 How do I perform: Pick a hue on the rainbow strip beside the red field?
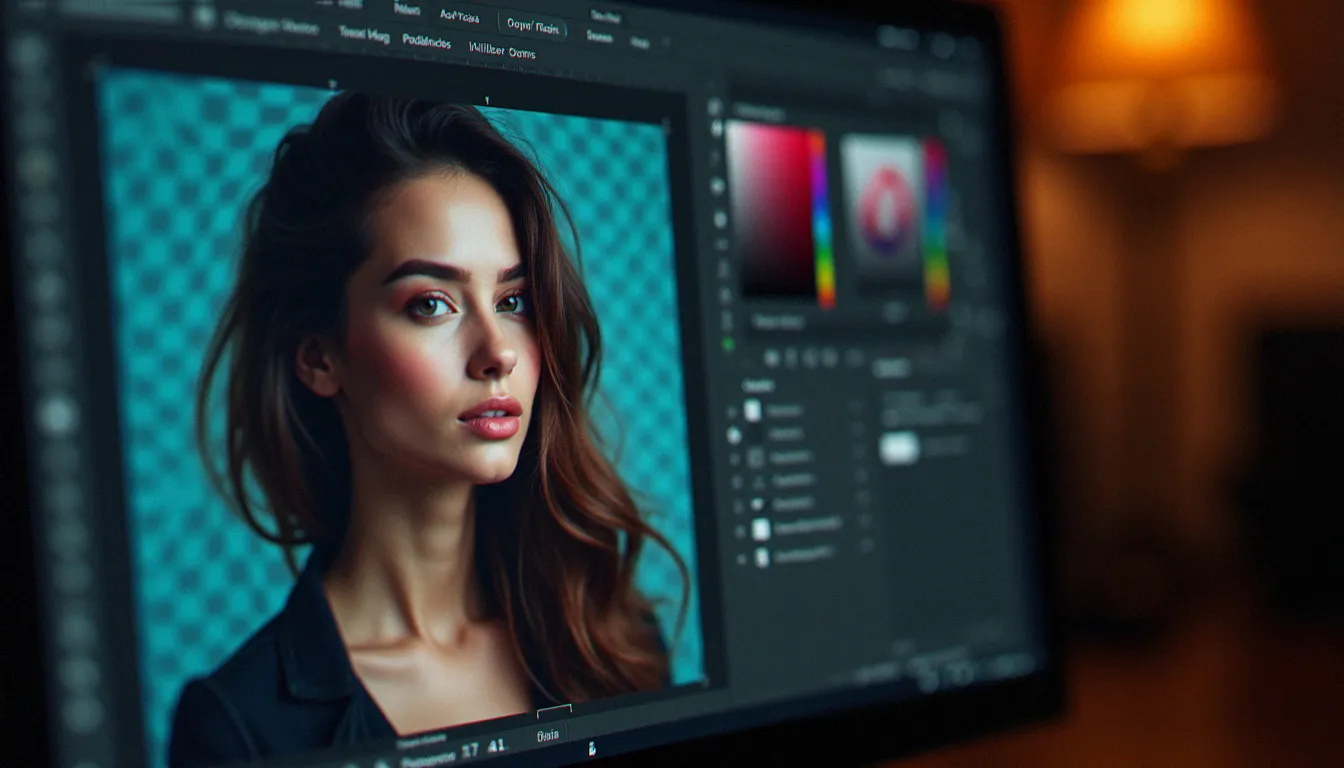[x=821, y=218]
